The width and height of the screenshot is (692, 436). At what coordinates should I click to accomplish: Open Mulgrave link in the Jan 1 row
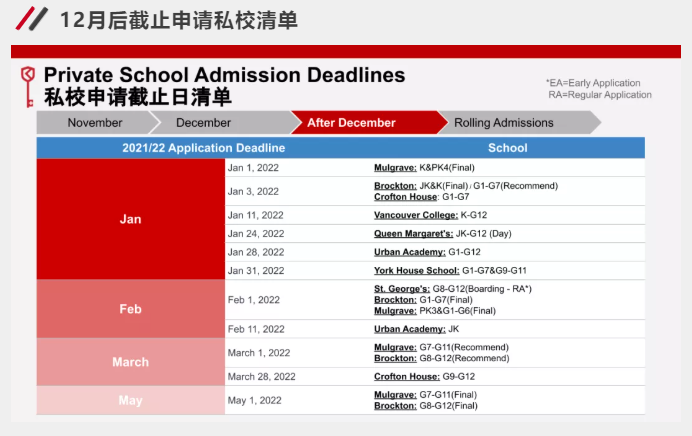(x=395, y=168)
